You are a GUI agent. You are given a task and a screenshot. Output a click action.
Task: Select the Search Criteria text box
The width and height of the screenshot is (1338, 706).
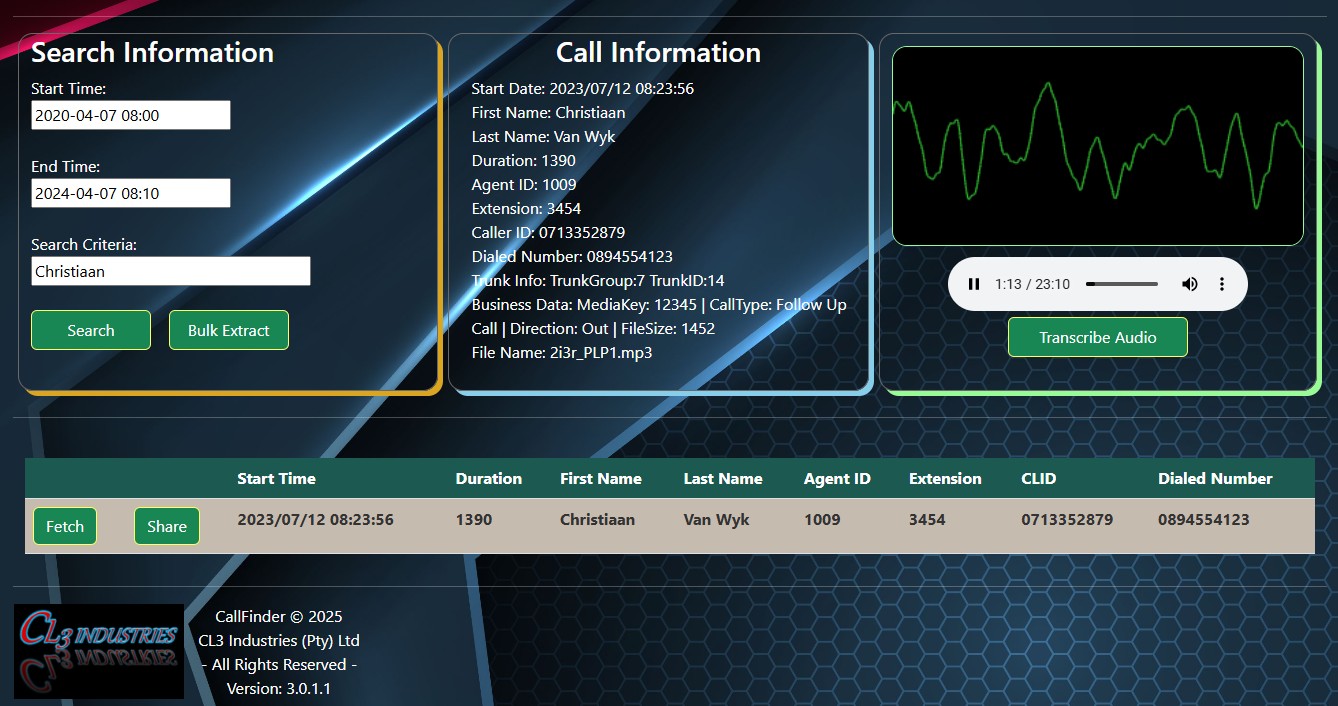point(170,270)
